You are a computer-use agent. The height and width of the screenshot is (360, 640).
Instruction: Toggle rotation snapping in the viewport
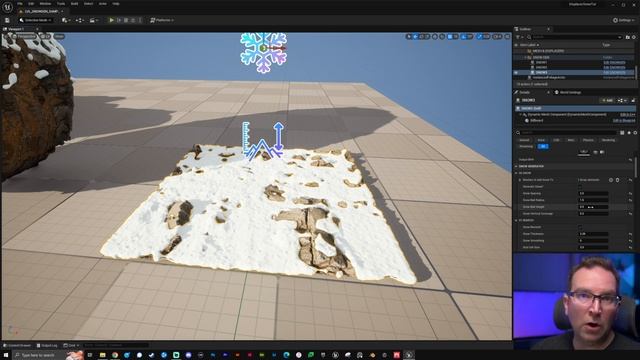(464, 37)
